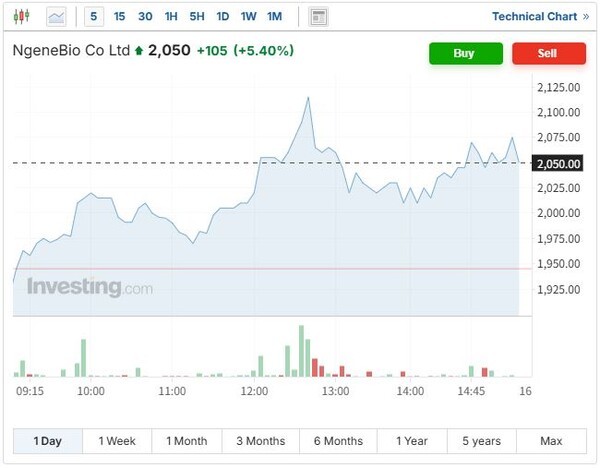Select the 1M interval
Image resolution: width=600 pixels, height=468 pixels.
pos(274,16)
